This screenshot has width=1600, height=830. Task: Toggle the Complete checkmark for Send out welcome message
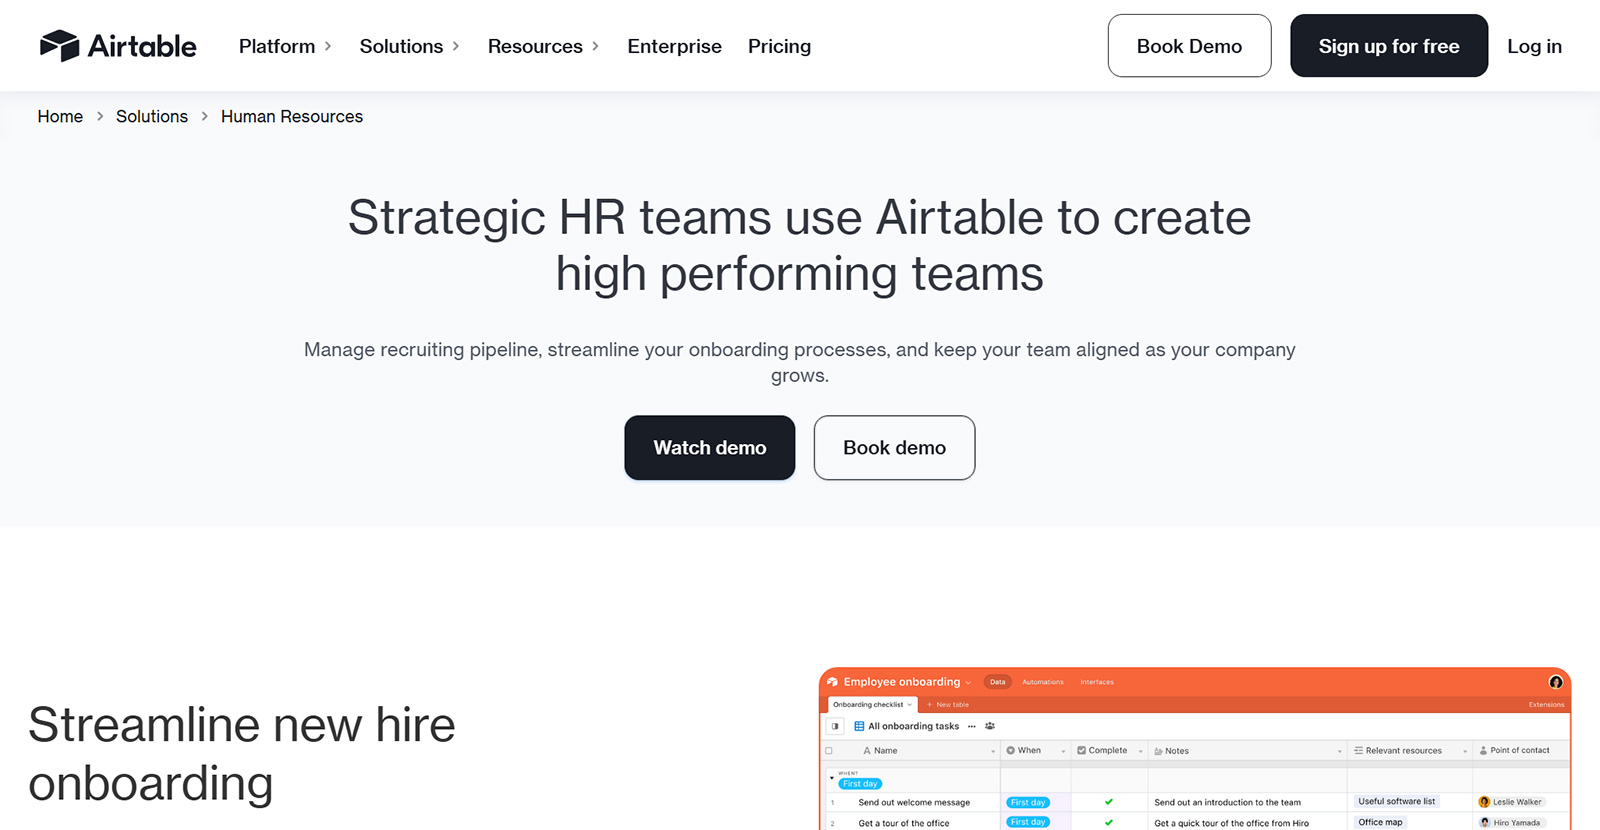coord(1109,802)
